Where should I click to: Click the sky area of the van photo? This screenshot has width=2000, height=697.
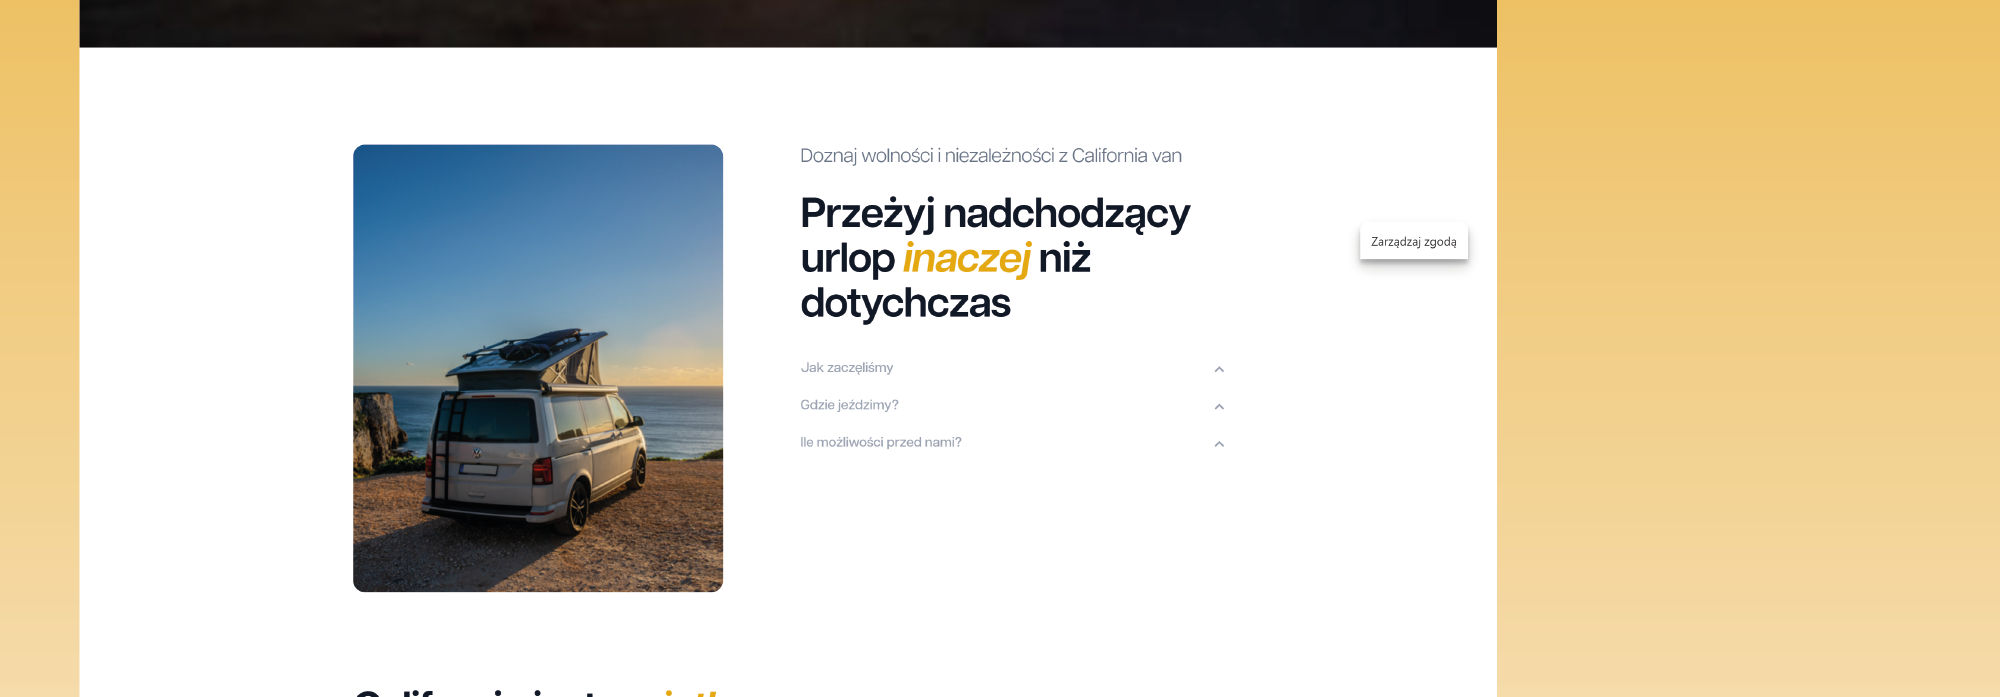coord(537,230)
